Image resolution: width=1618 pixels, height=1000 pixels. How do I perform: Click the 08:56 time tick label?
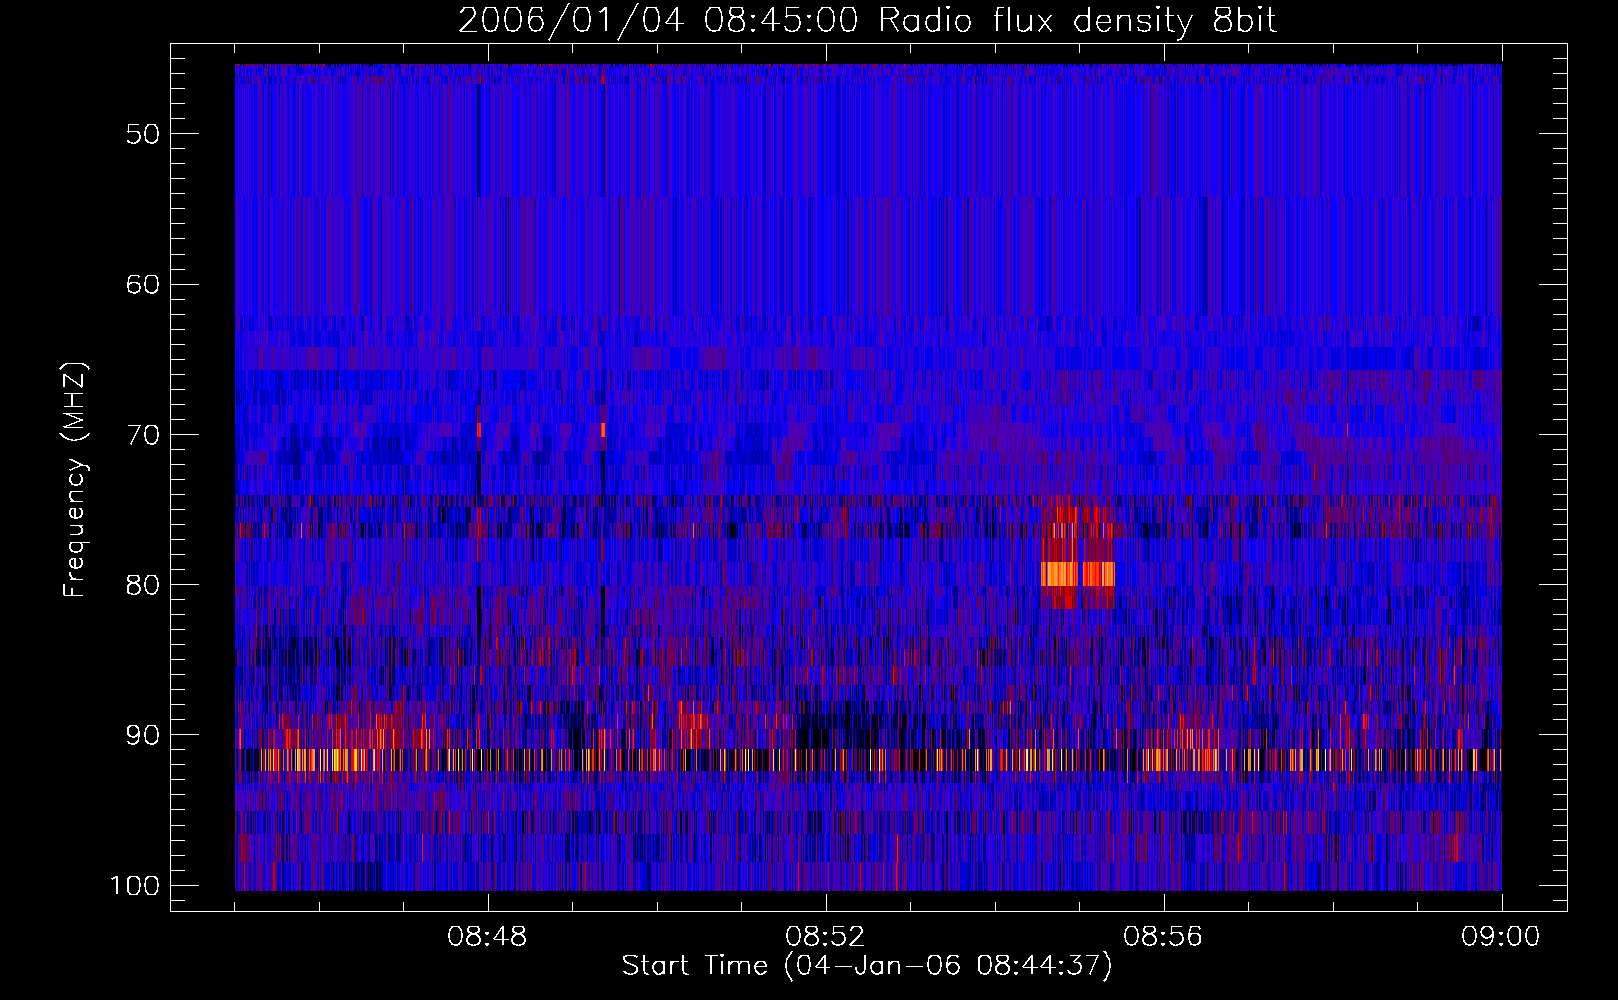[1163, 937]
